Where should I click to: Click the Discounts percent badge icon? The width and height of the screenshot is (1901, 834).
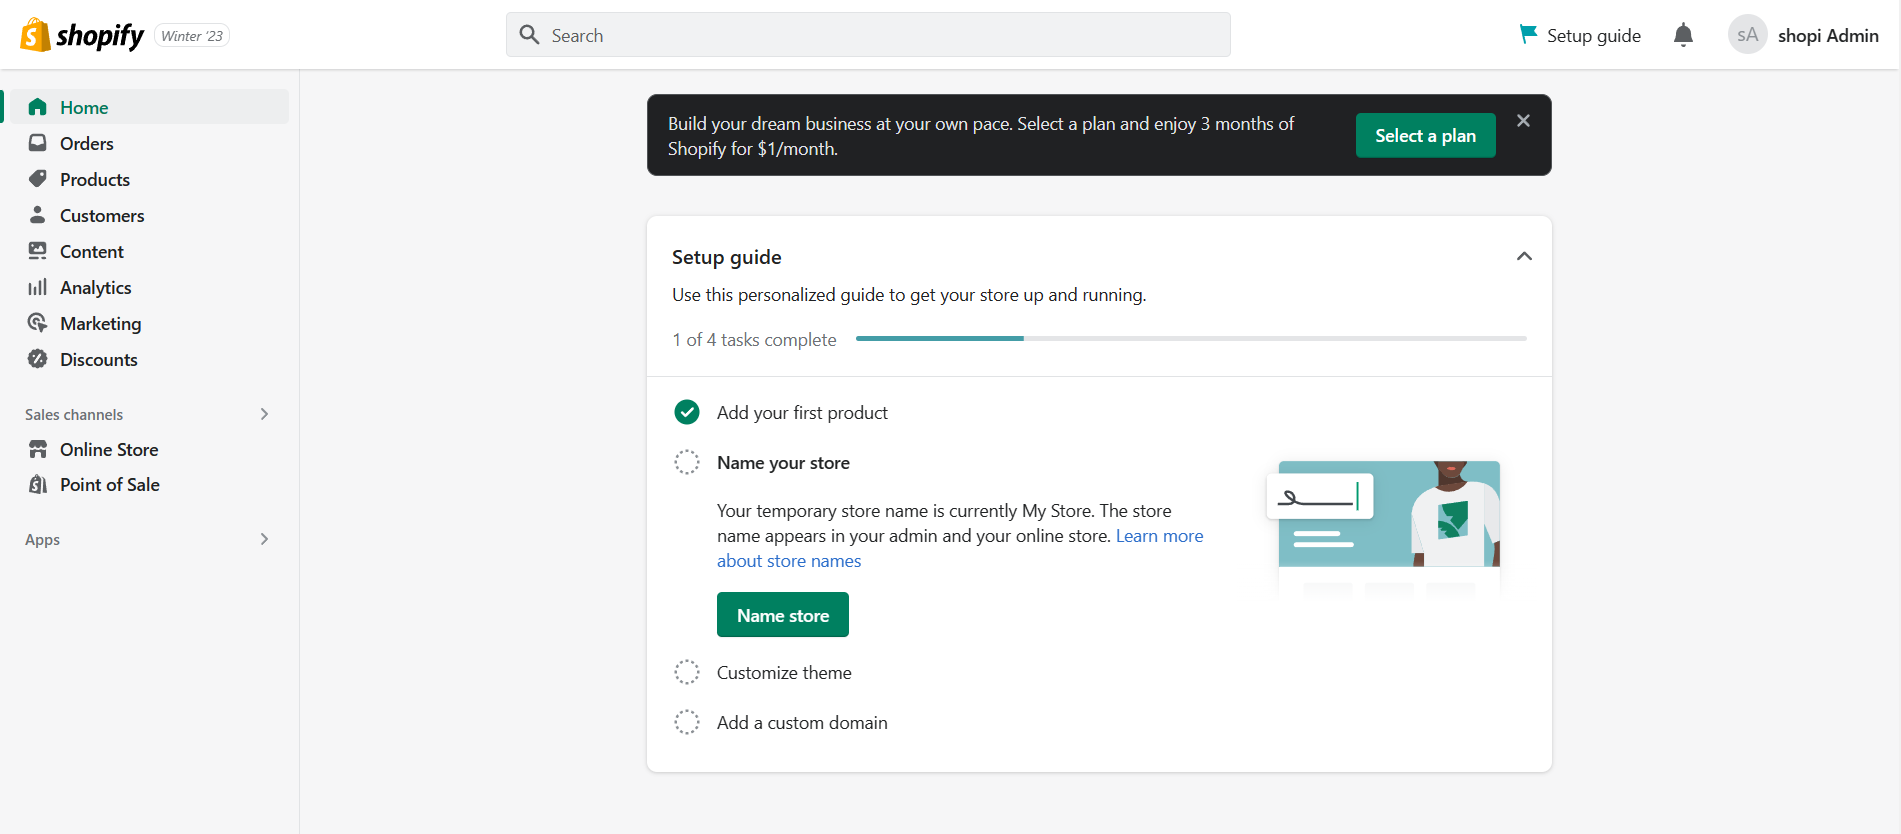[38, 359]
